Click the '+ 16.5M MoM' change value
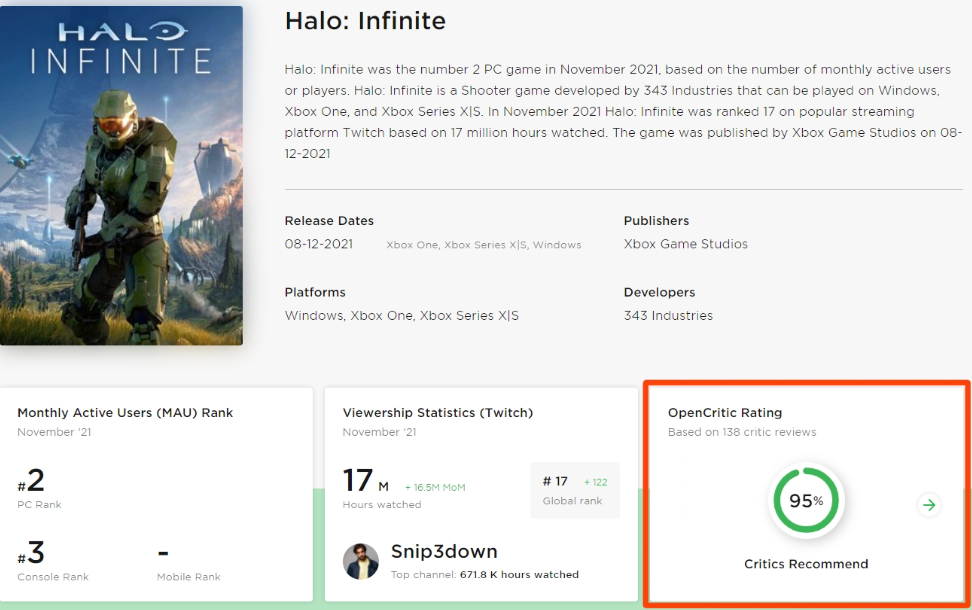 [435, 487]
